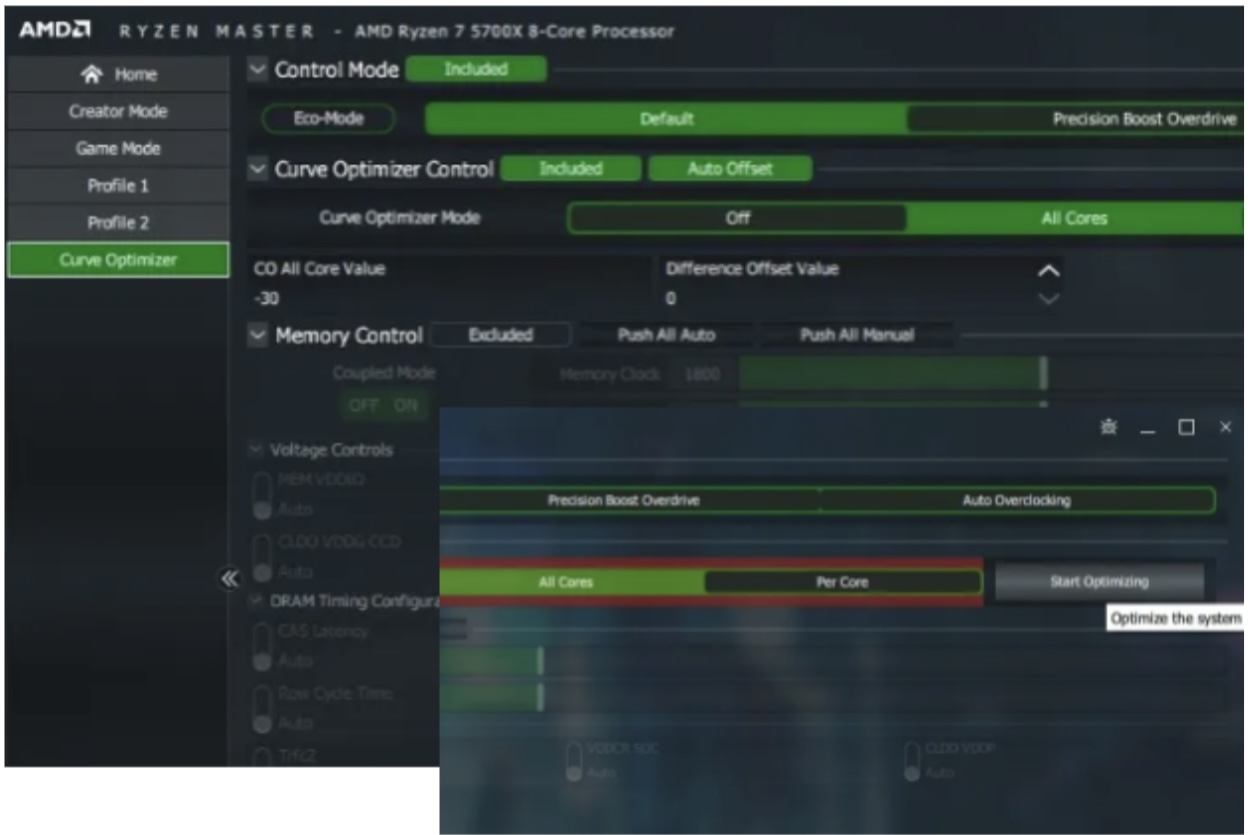Increase the Difference Offset Value

(1048, 270)
